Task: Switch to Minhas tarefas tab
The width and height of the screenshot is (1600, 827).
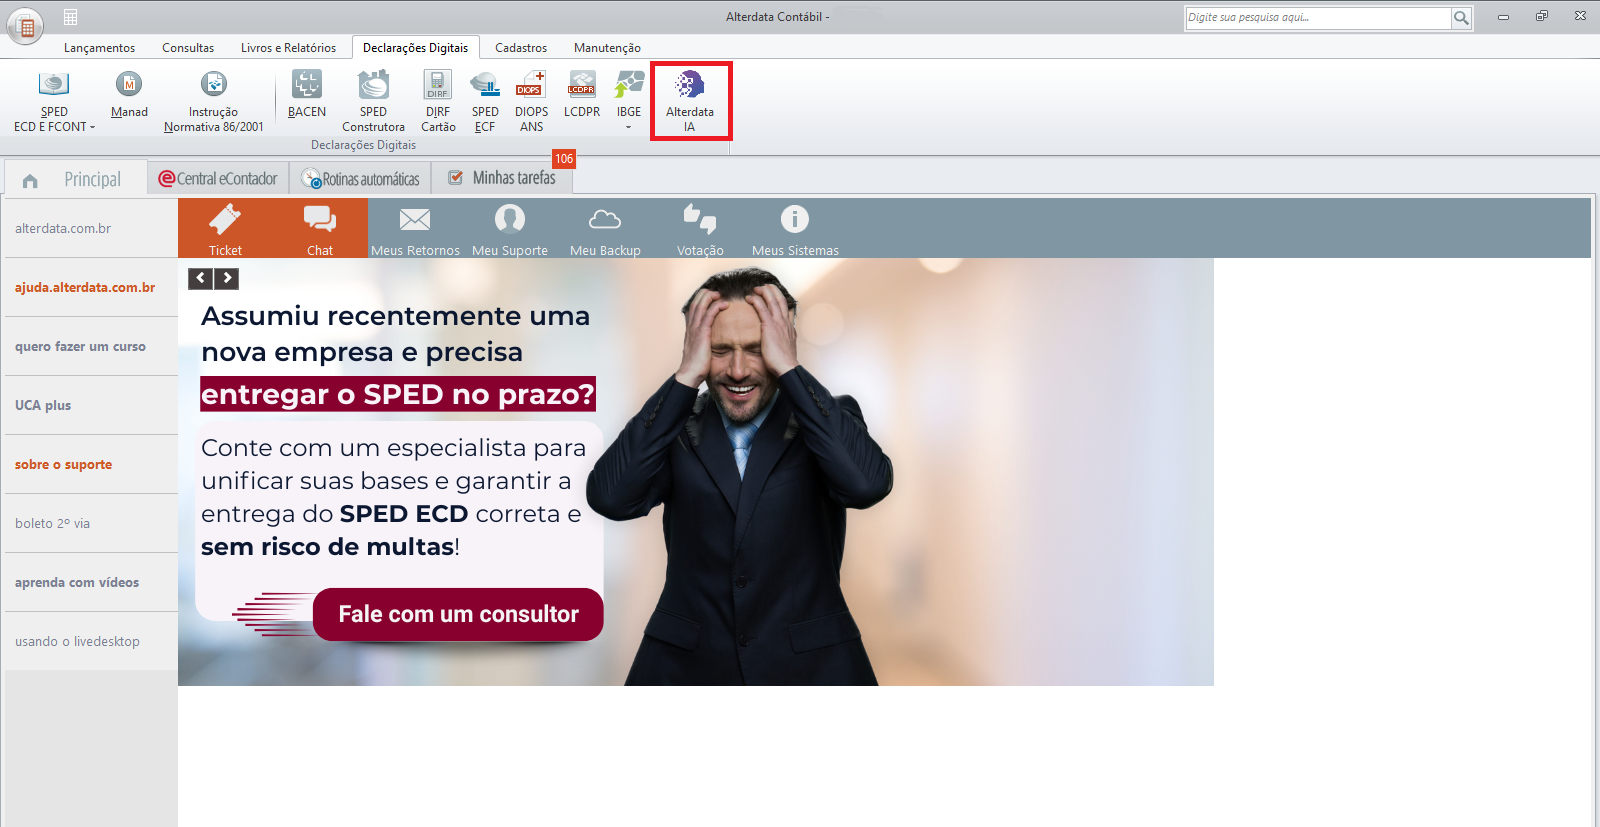Action: coord(502,178)
